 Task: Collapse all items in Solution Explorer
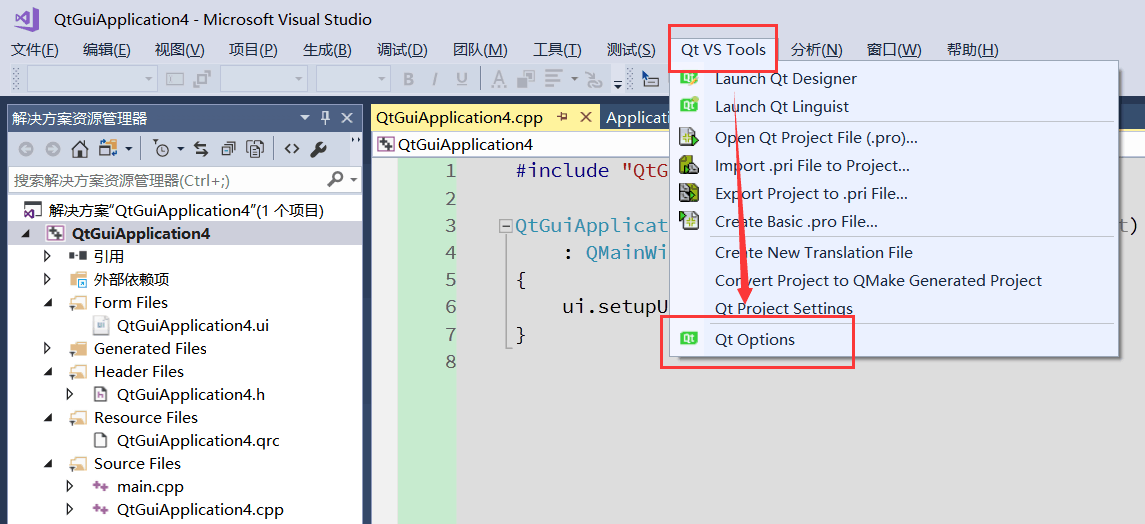(x=229, y=149)
